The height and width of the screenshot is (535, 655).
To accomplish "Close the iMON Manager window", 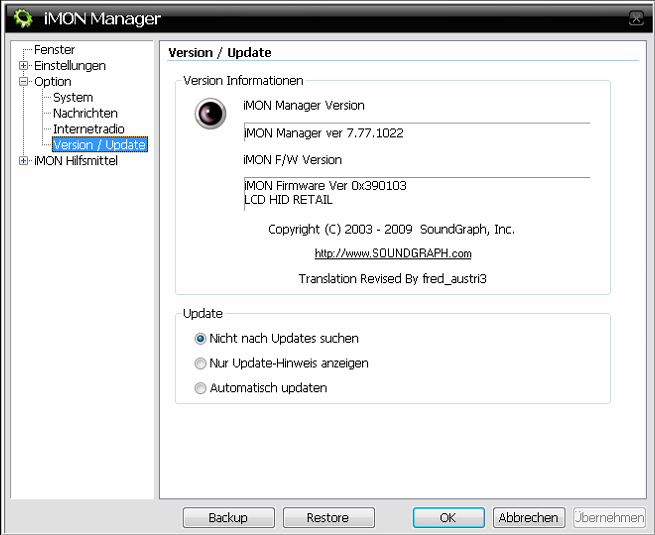I will tap(636, 19).
